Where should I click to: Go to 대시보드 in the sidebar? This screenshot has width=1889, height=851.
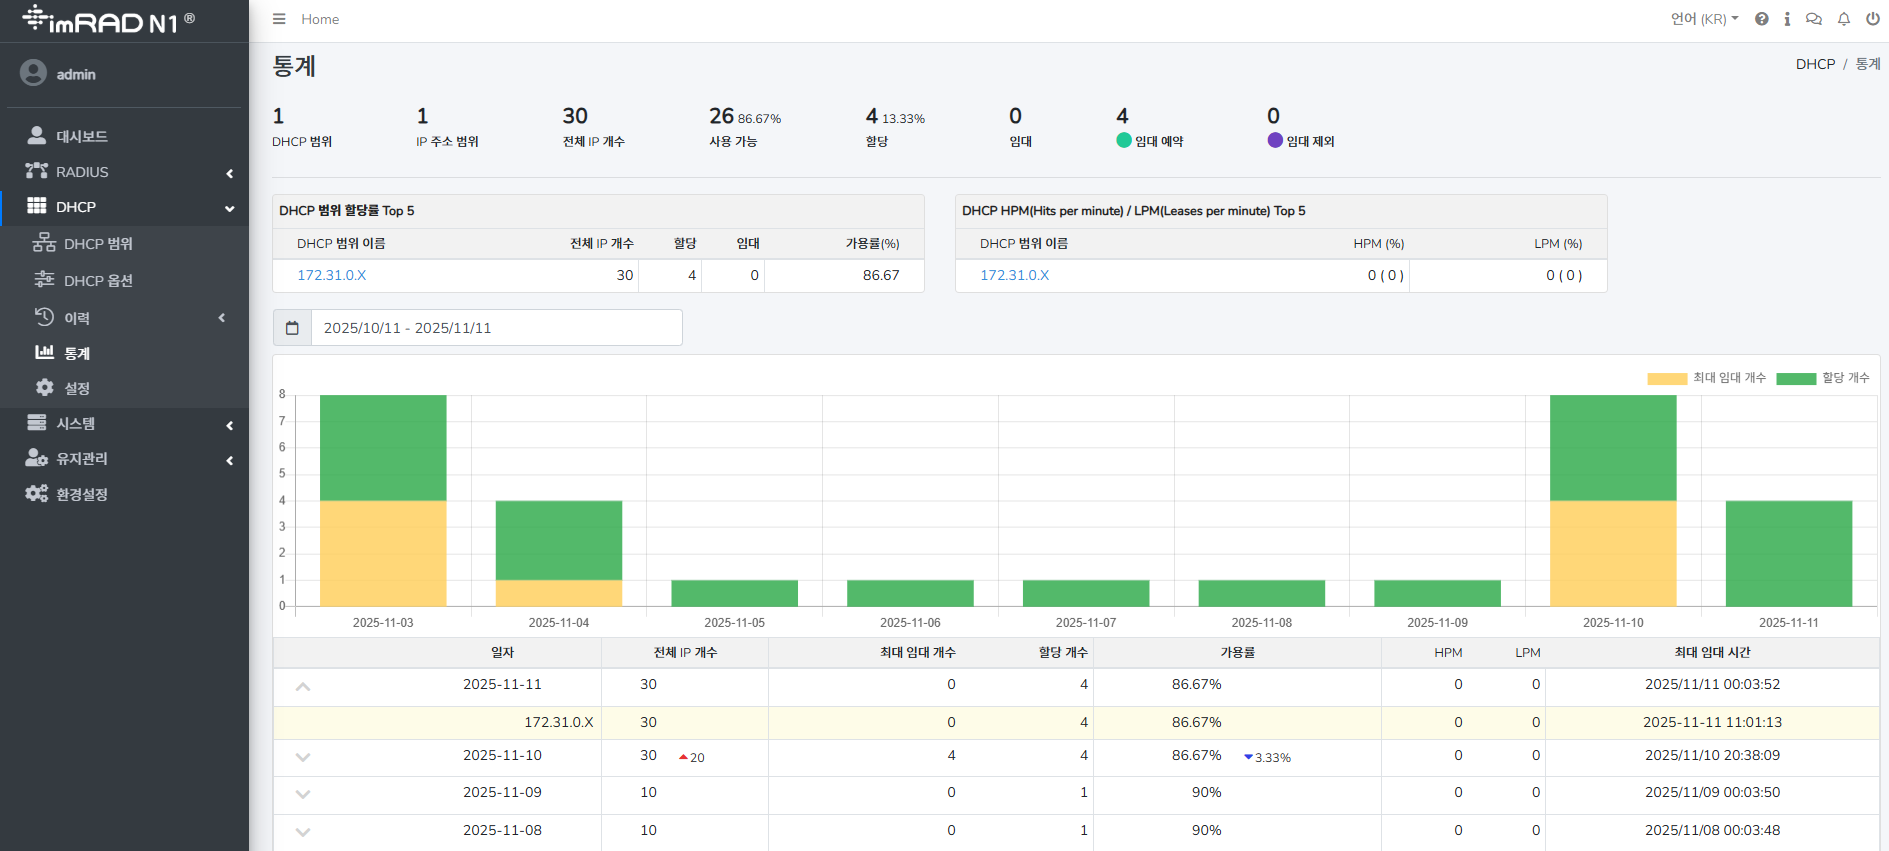click(x=81, y=136)
